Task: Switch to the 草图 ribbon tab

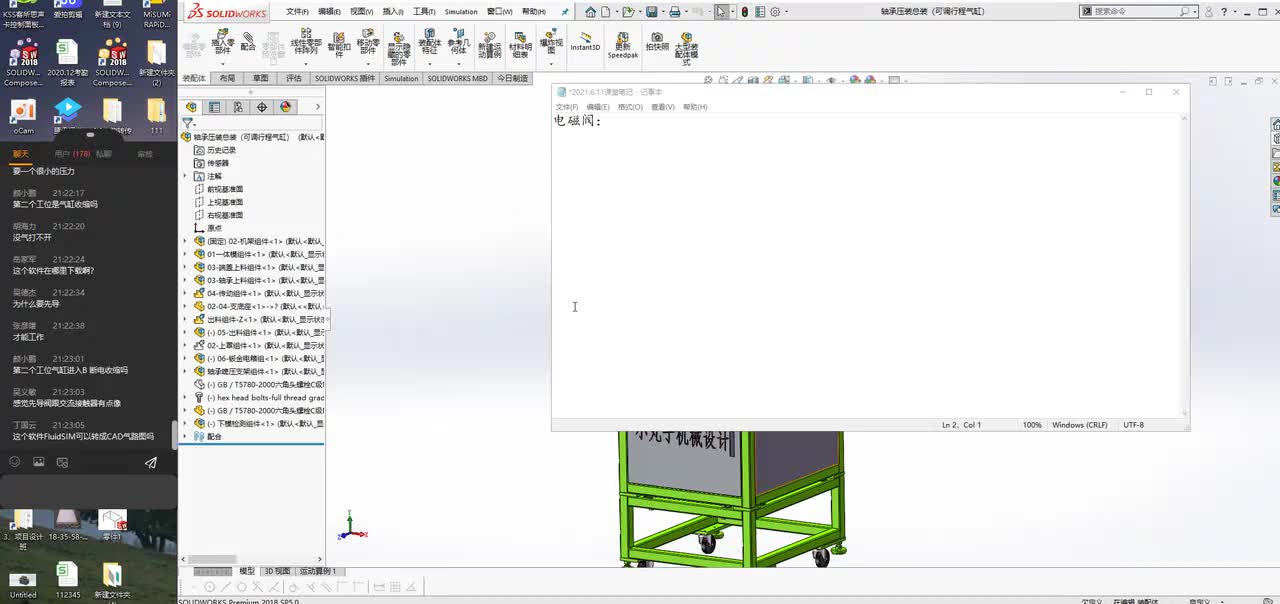Action: click(260, 78)
